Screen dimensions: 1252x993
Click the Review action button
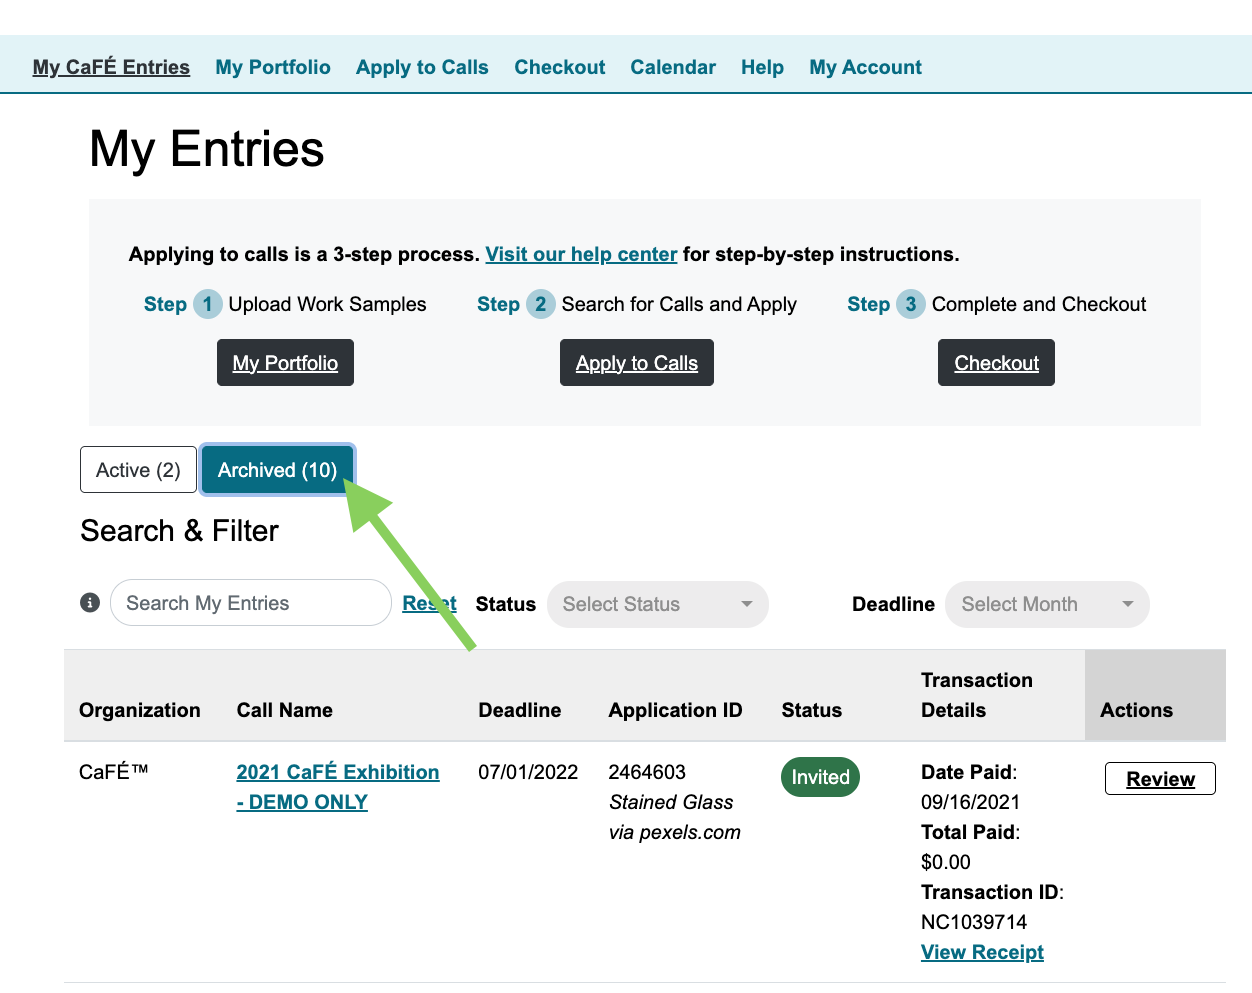1160,779
